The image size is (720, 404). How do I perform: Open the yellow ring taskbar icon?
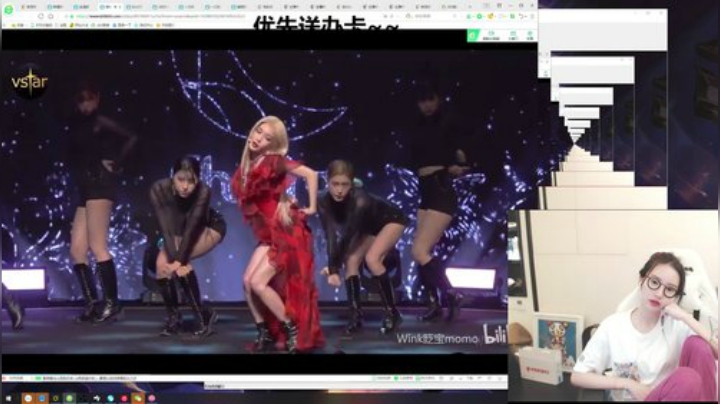(x=56, y=398)
